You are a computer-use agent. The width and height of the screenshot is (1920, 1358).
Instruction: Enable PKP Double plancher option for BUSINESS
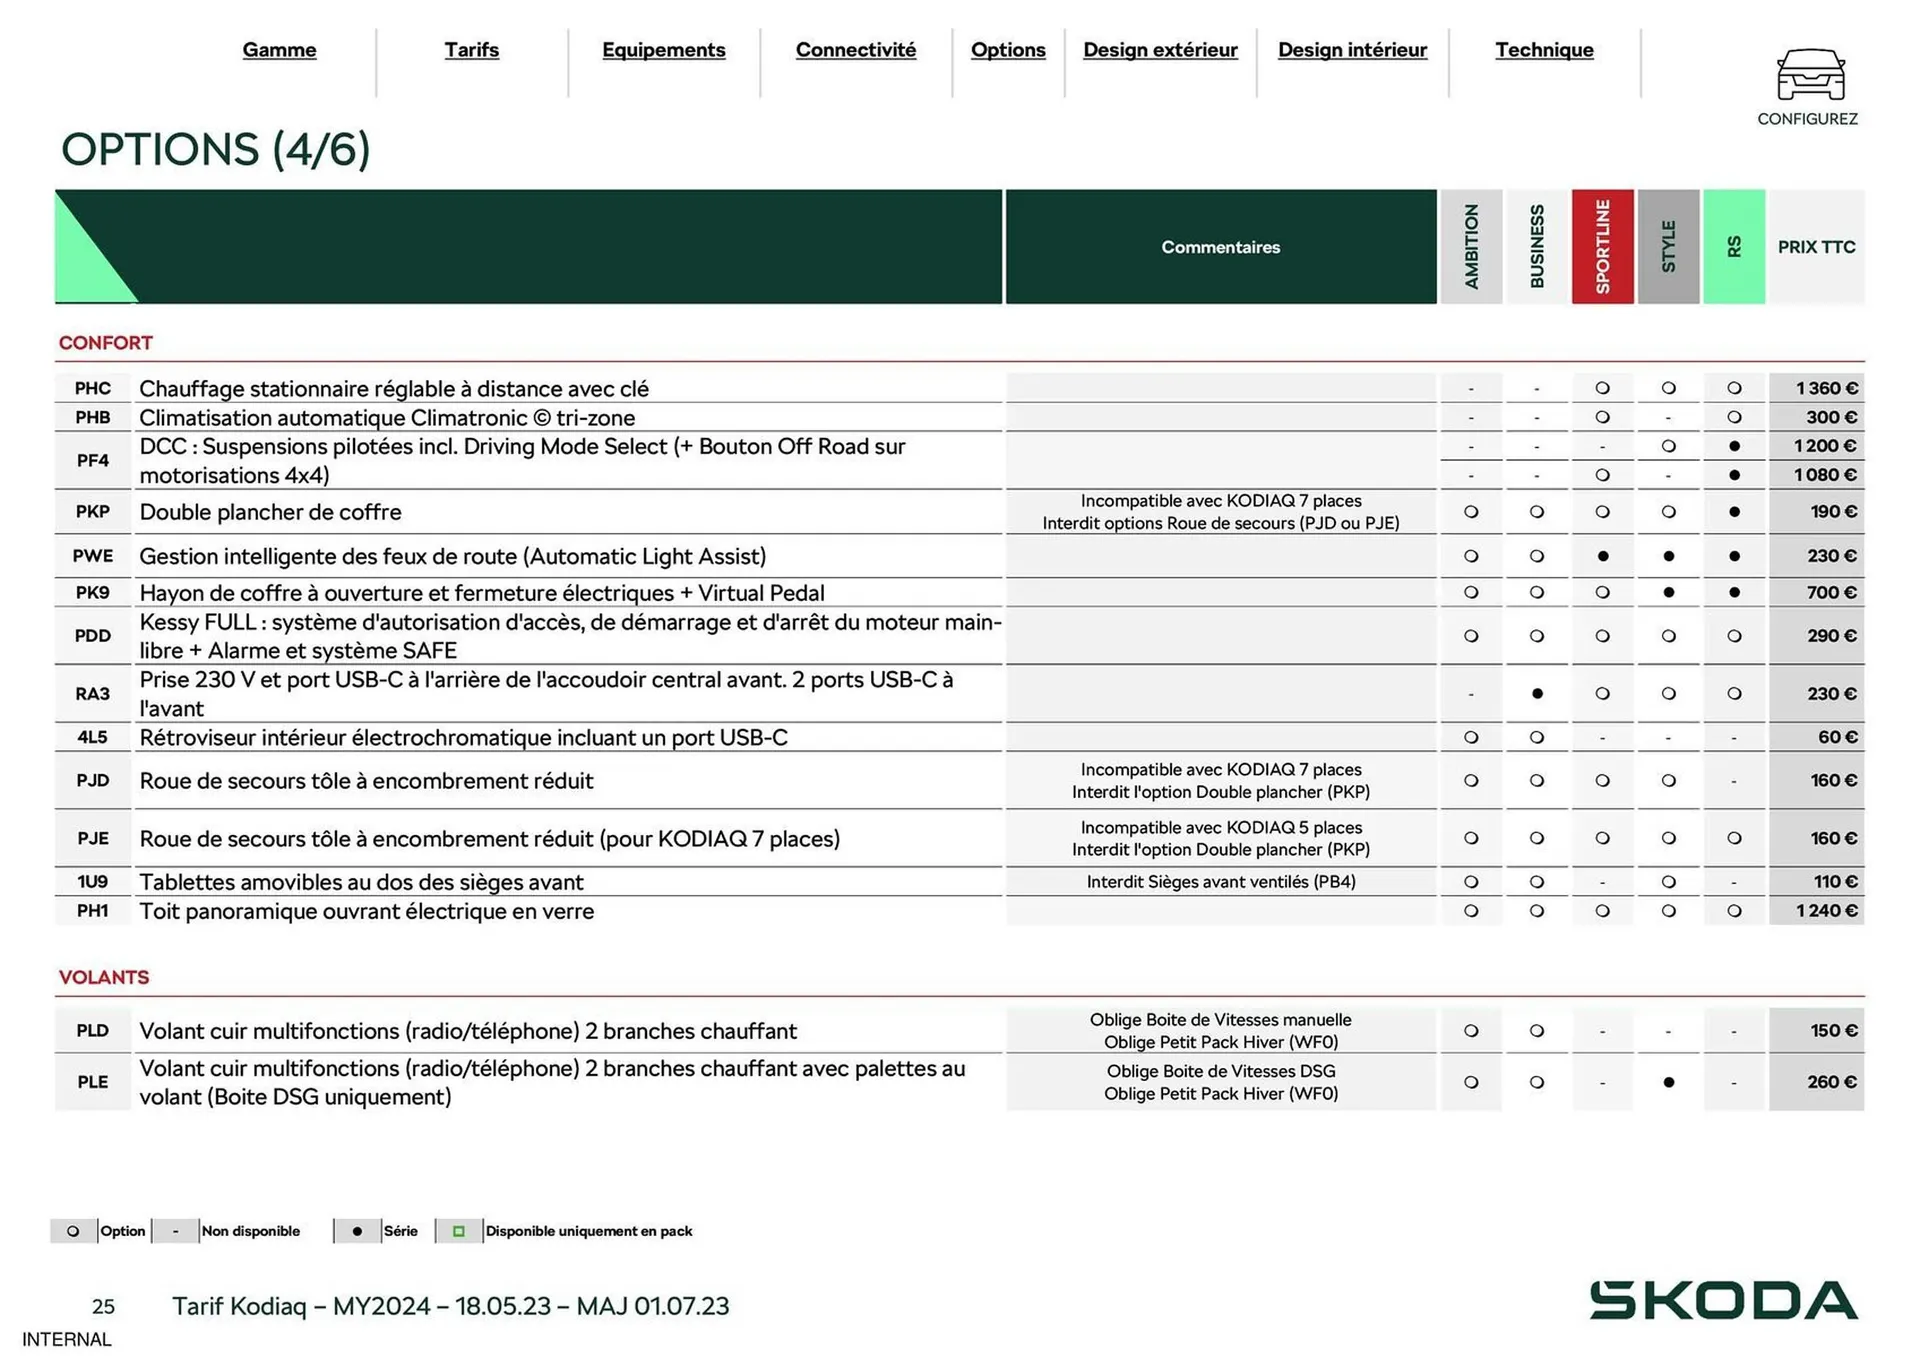tap(1537, 511)
